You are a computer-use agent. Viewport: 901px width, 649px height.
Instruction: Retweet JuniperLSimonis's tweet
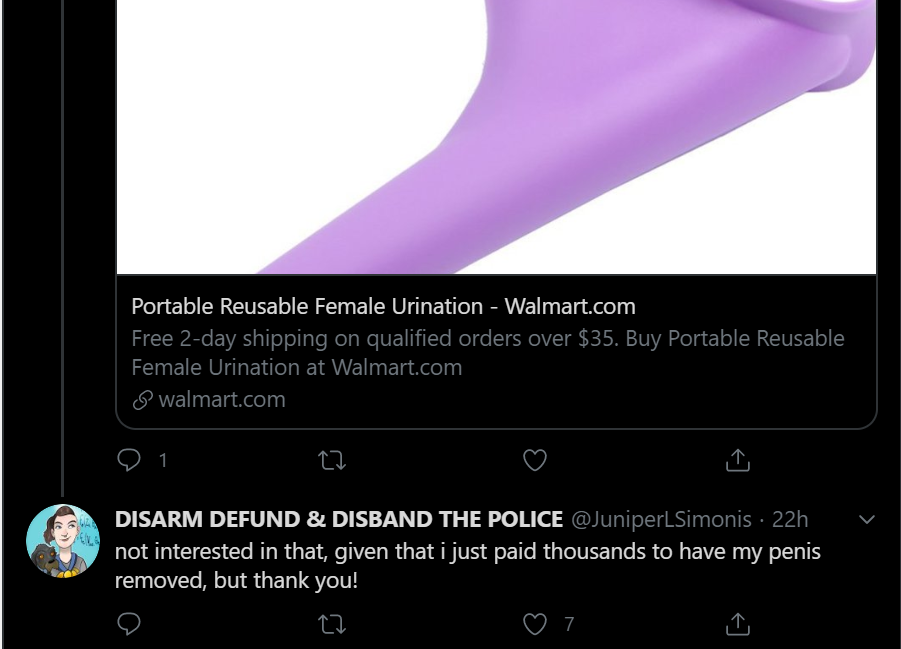click(x=332, y=624)
